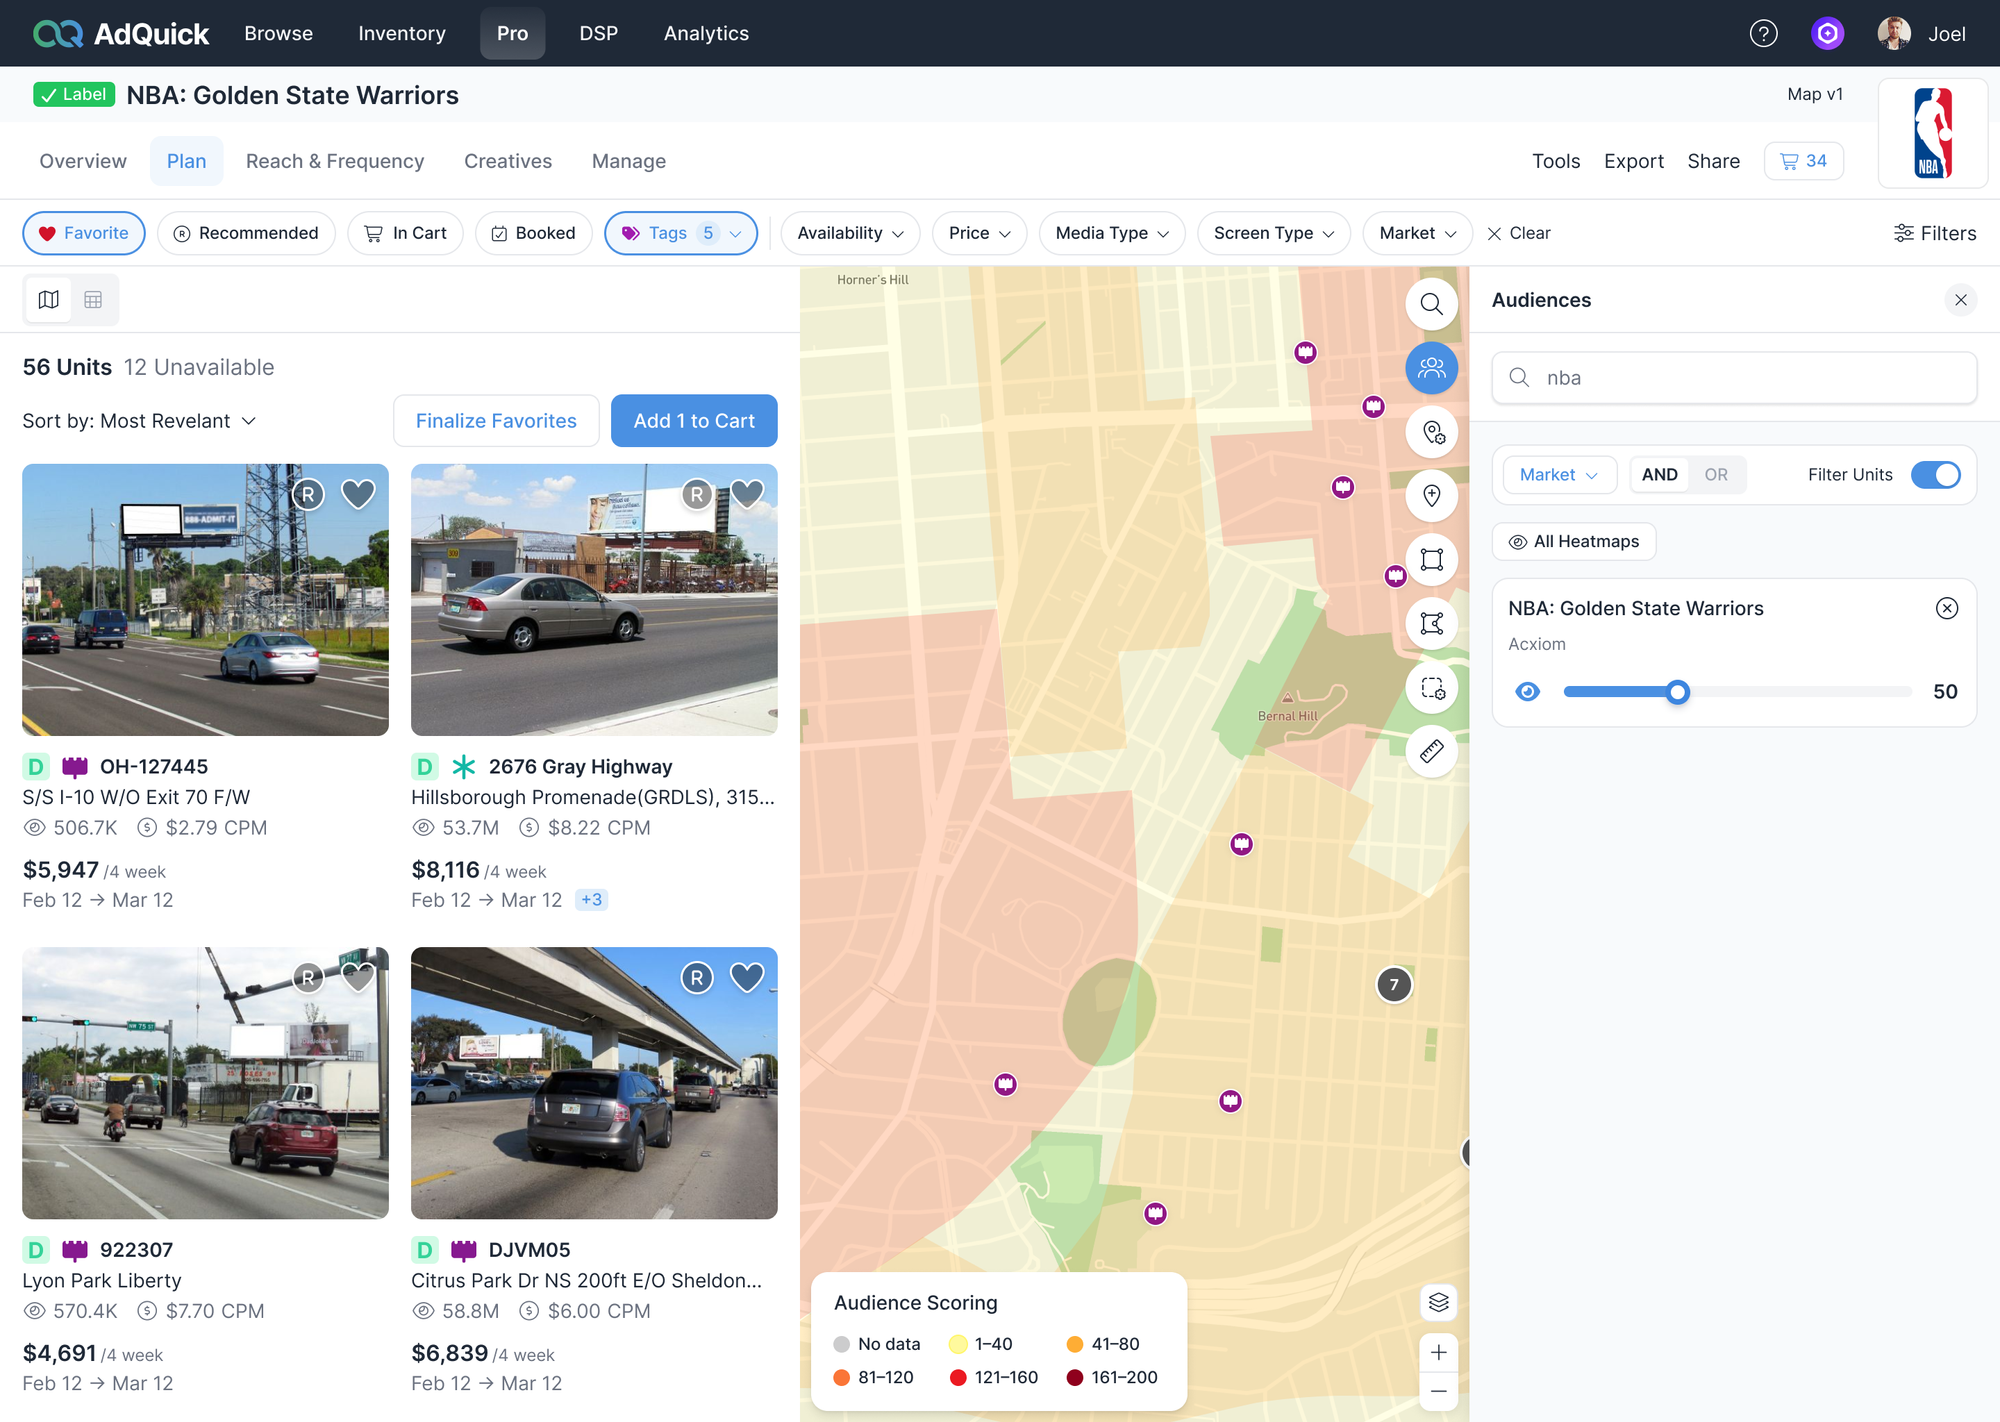The height and width of the screenshot is (1422, 2000).
Task: Favorite the DJVM05 unit heart
Action: click(x=747, y=977)
